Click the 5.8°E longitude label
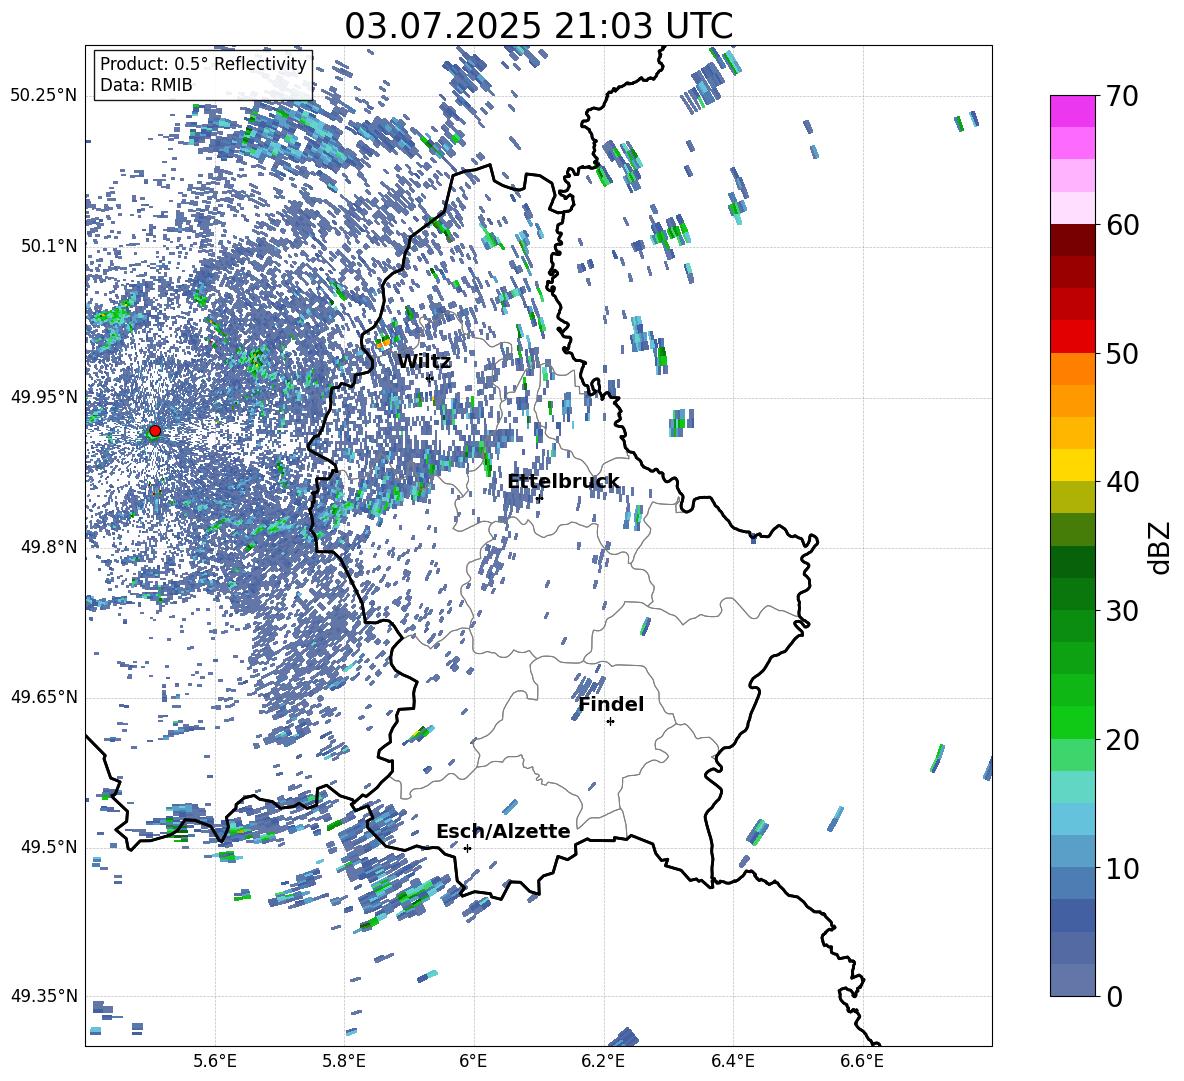Viewport: 1184px width, 1081px height. (x=344, y=1061)
